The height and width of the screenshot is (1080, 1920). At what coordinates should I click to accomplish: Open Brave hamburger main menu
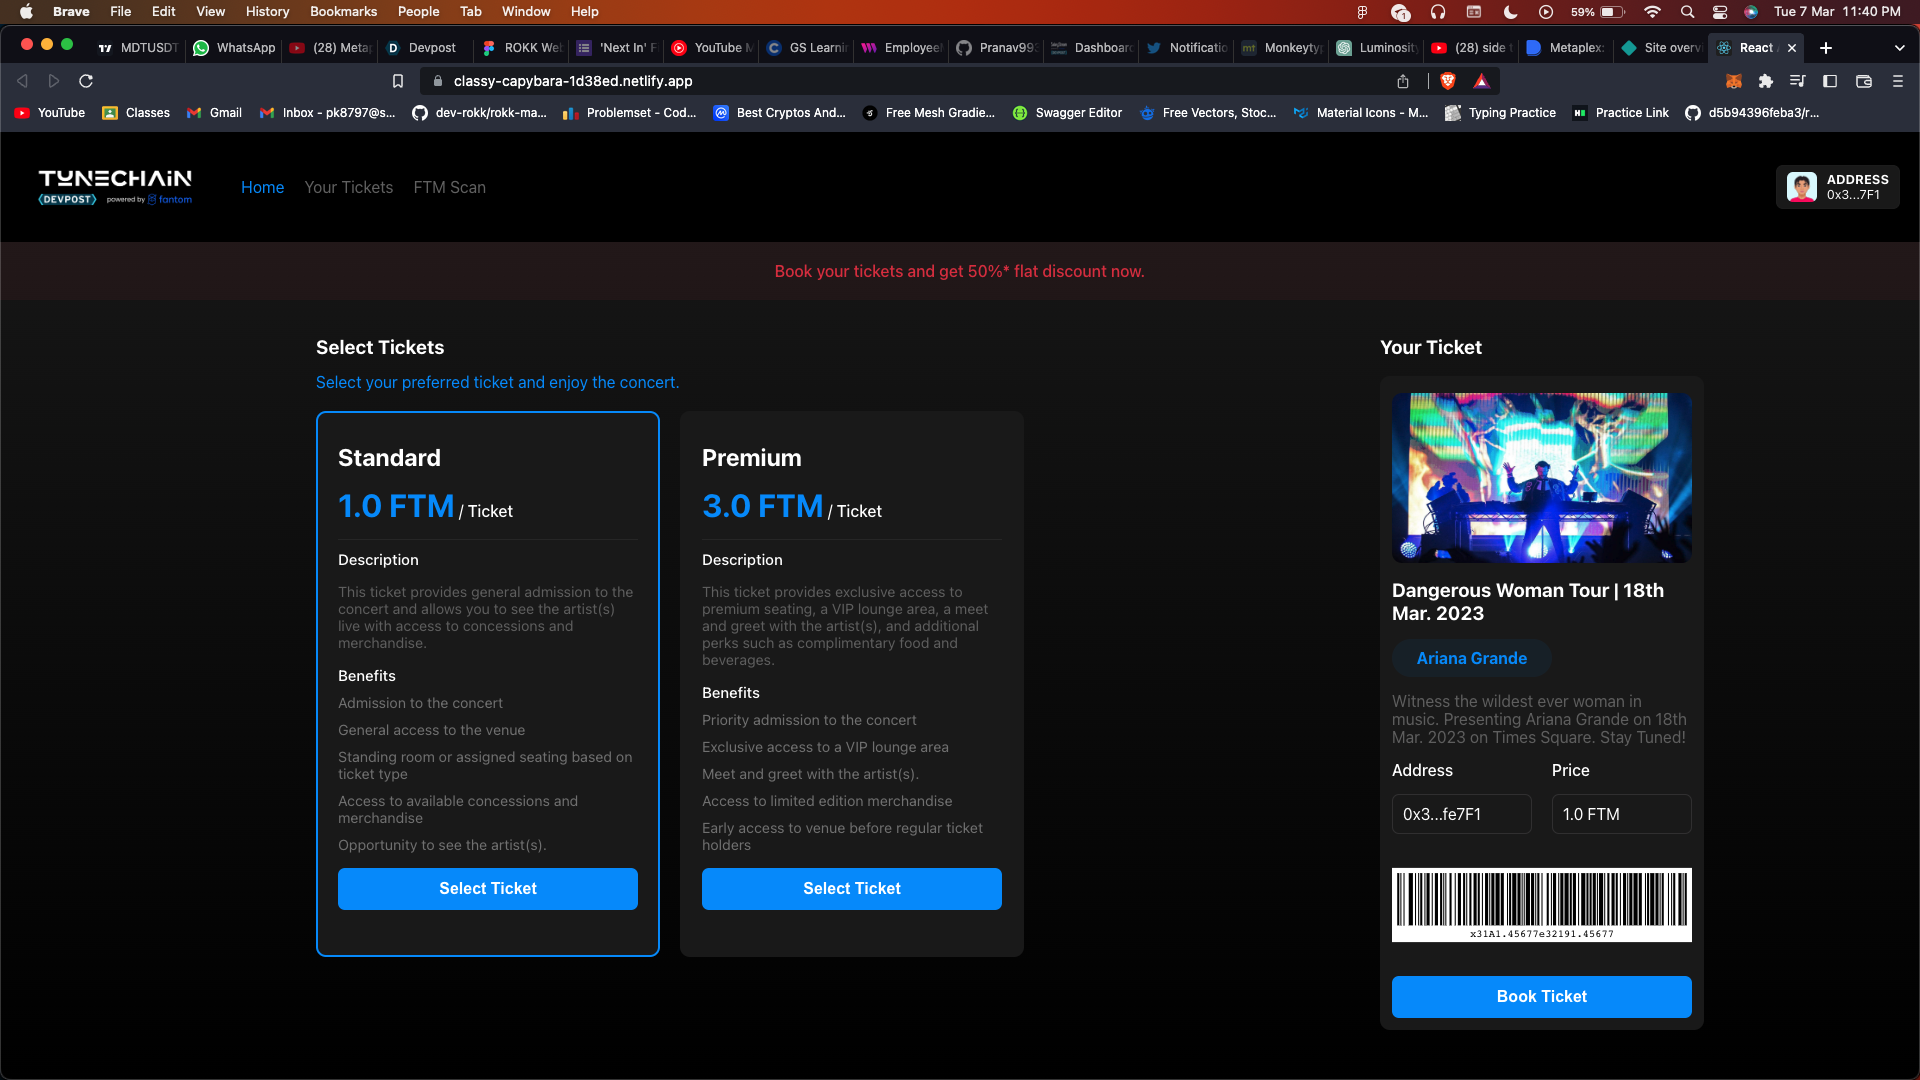(1898, 81)
